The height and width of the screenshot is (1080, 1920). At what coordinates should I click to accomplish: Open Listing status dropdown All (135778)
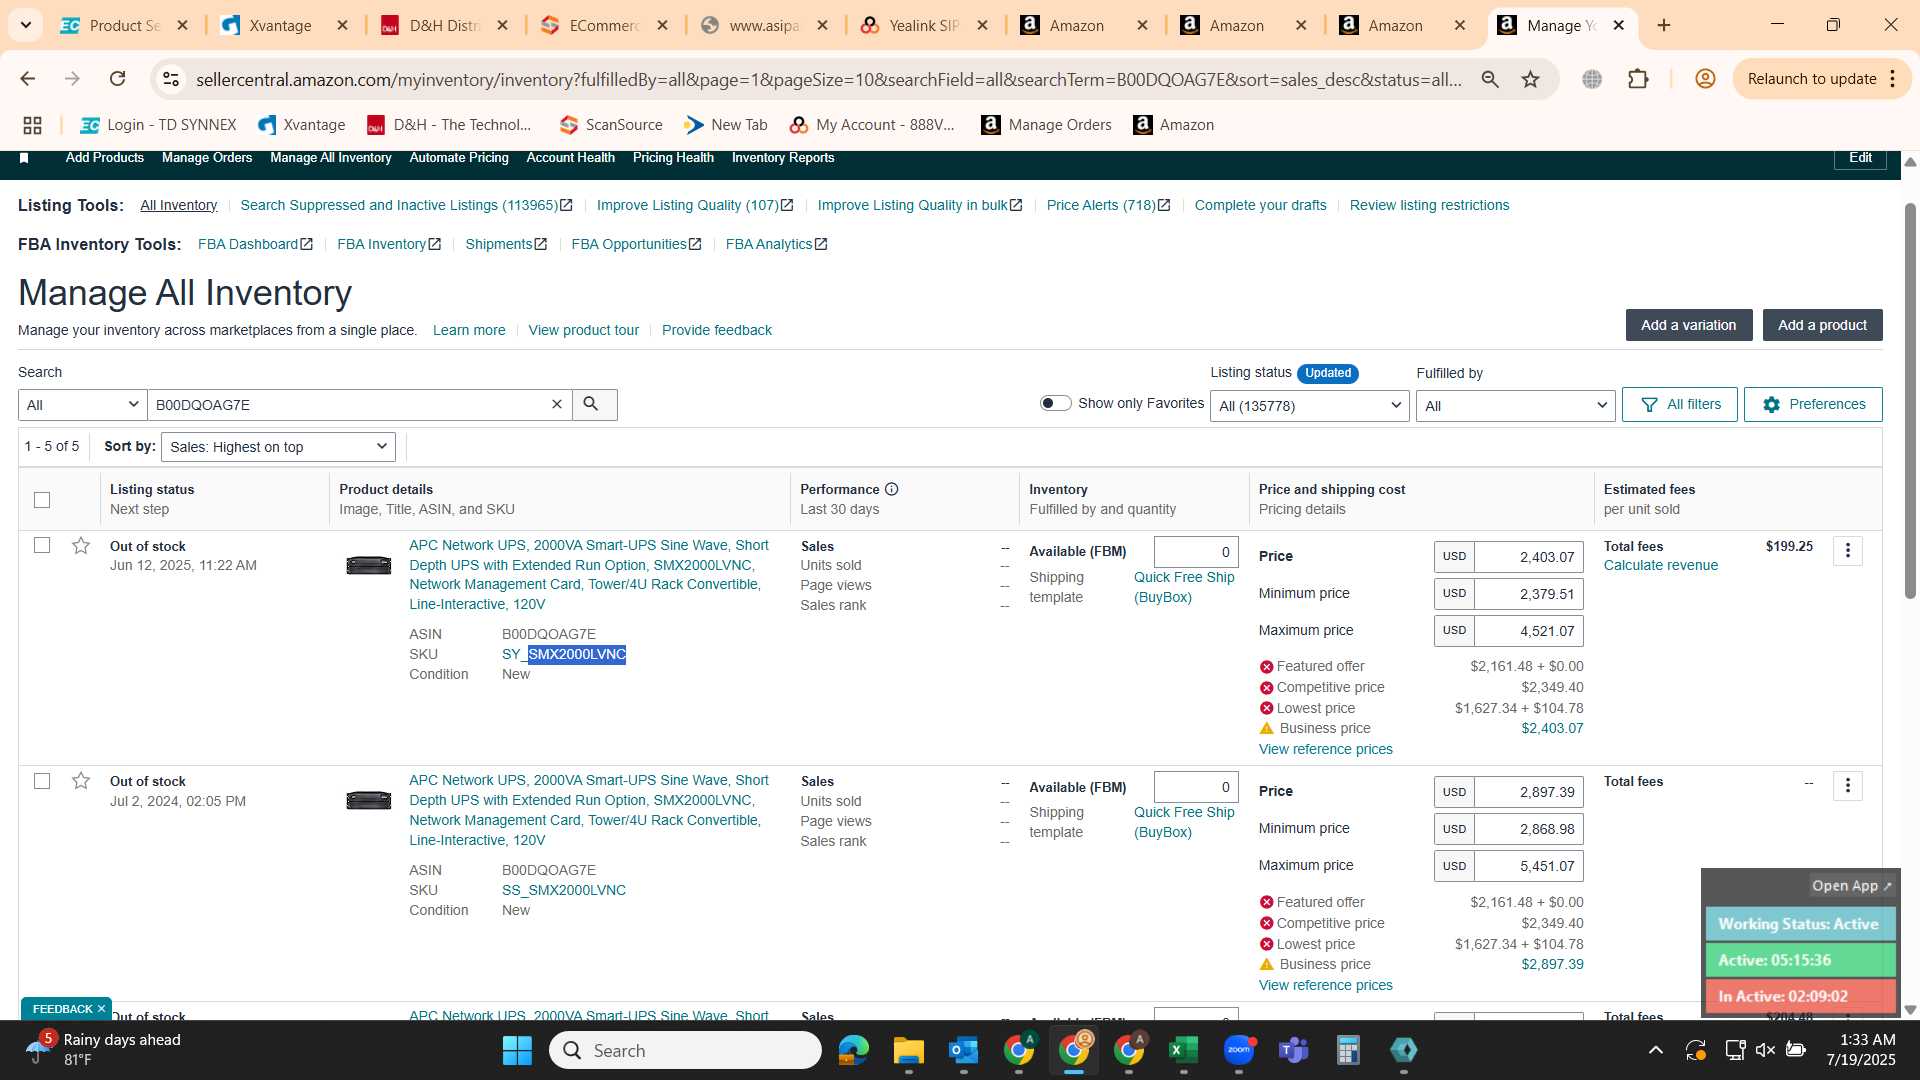click(1310, 405)
